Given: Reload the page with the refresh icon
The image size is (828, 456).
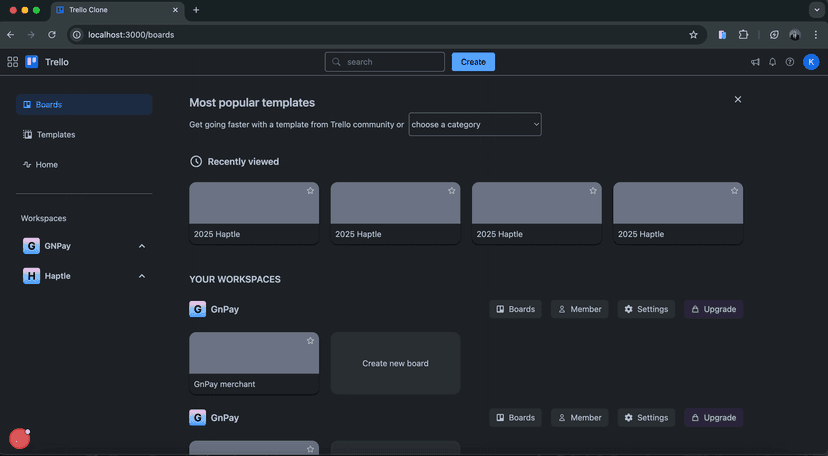Looking at the screenshot, I should click(x=52, y=35).
